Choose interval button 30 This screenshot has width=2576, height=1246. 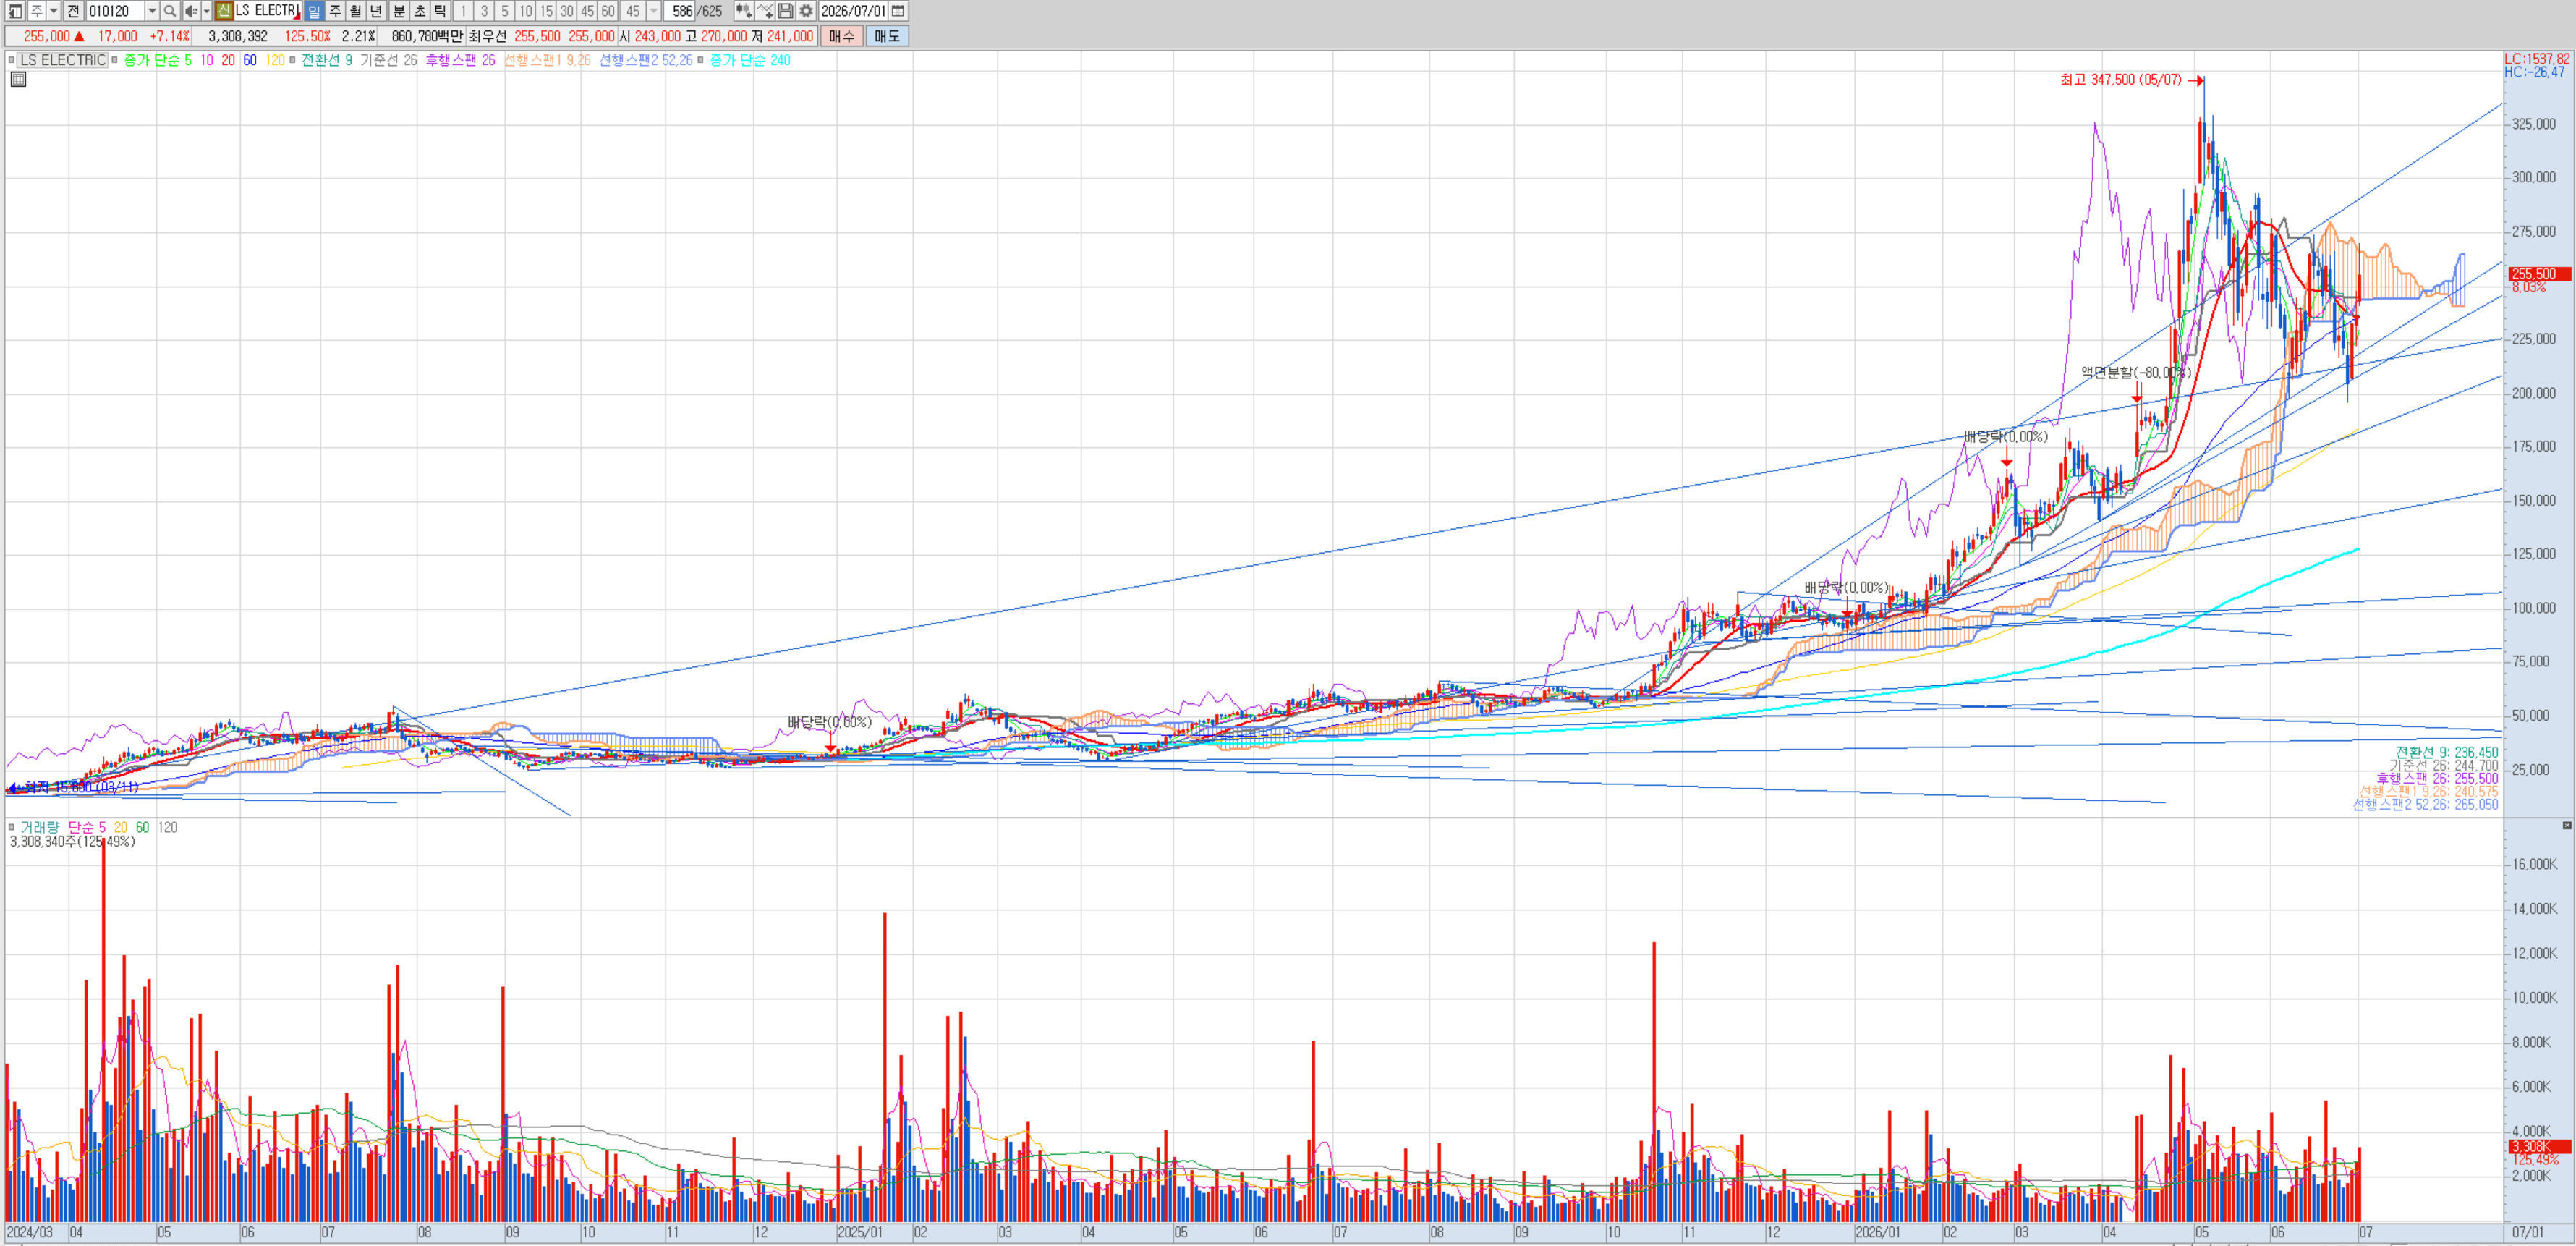[x=567, y=11]
